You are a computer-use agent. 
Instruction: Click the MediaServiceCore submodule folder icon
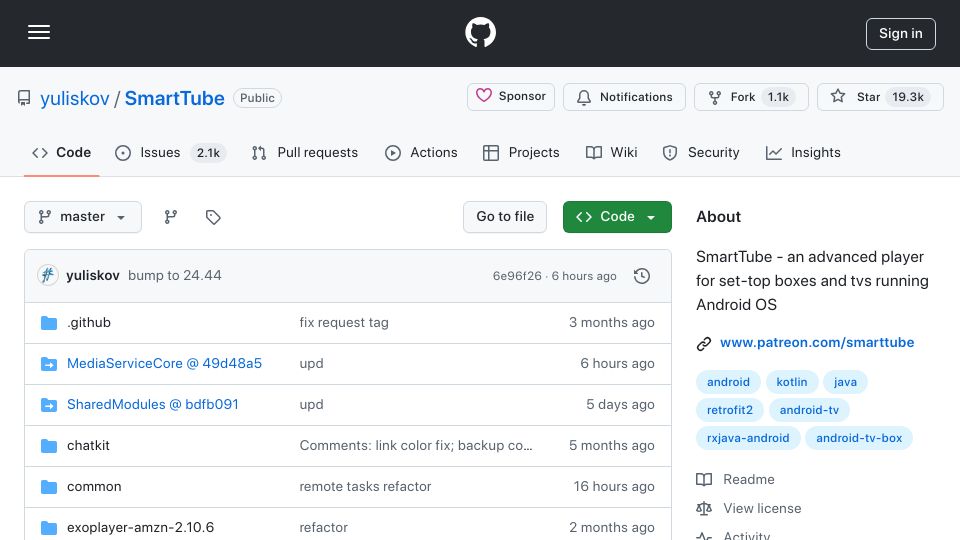[x=49, y=364]
